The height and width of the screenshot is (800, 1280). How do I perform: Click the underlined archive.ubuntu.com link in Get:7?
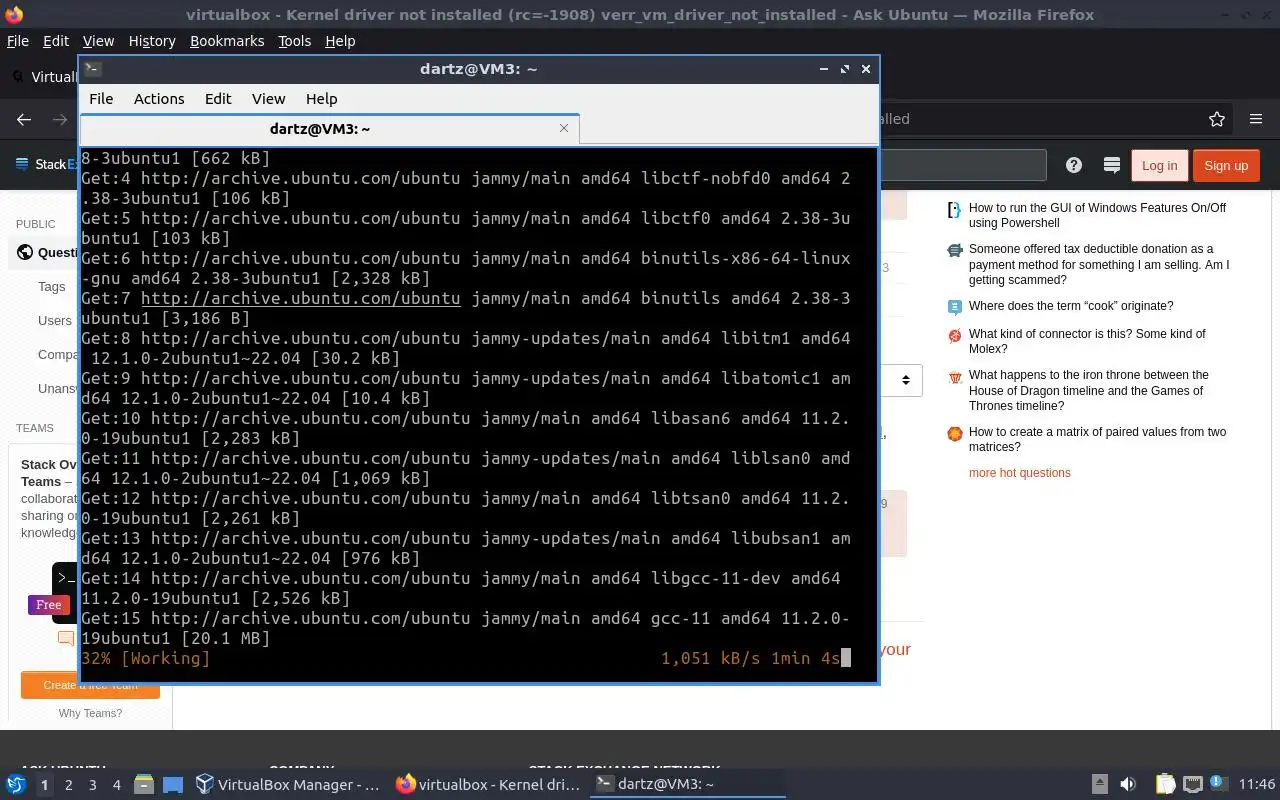(x=300, y=298)
